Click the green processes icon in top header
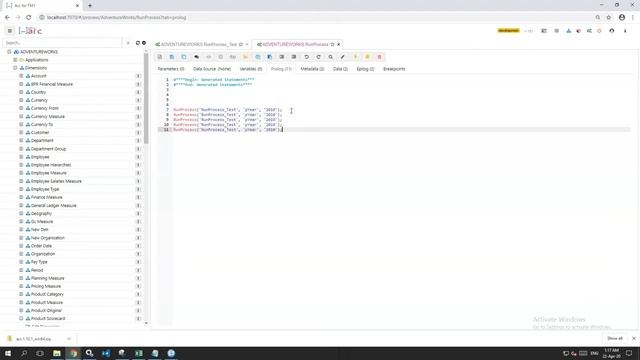Screen dimensions: 640x360 point(589,31)
